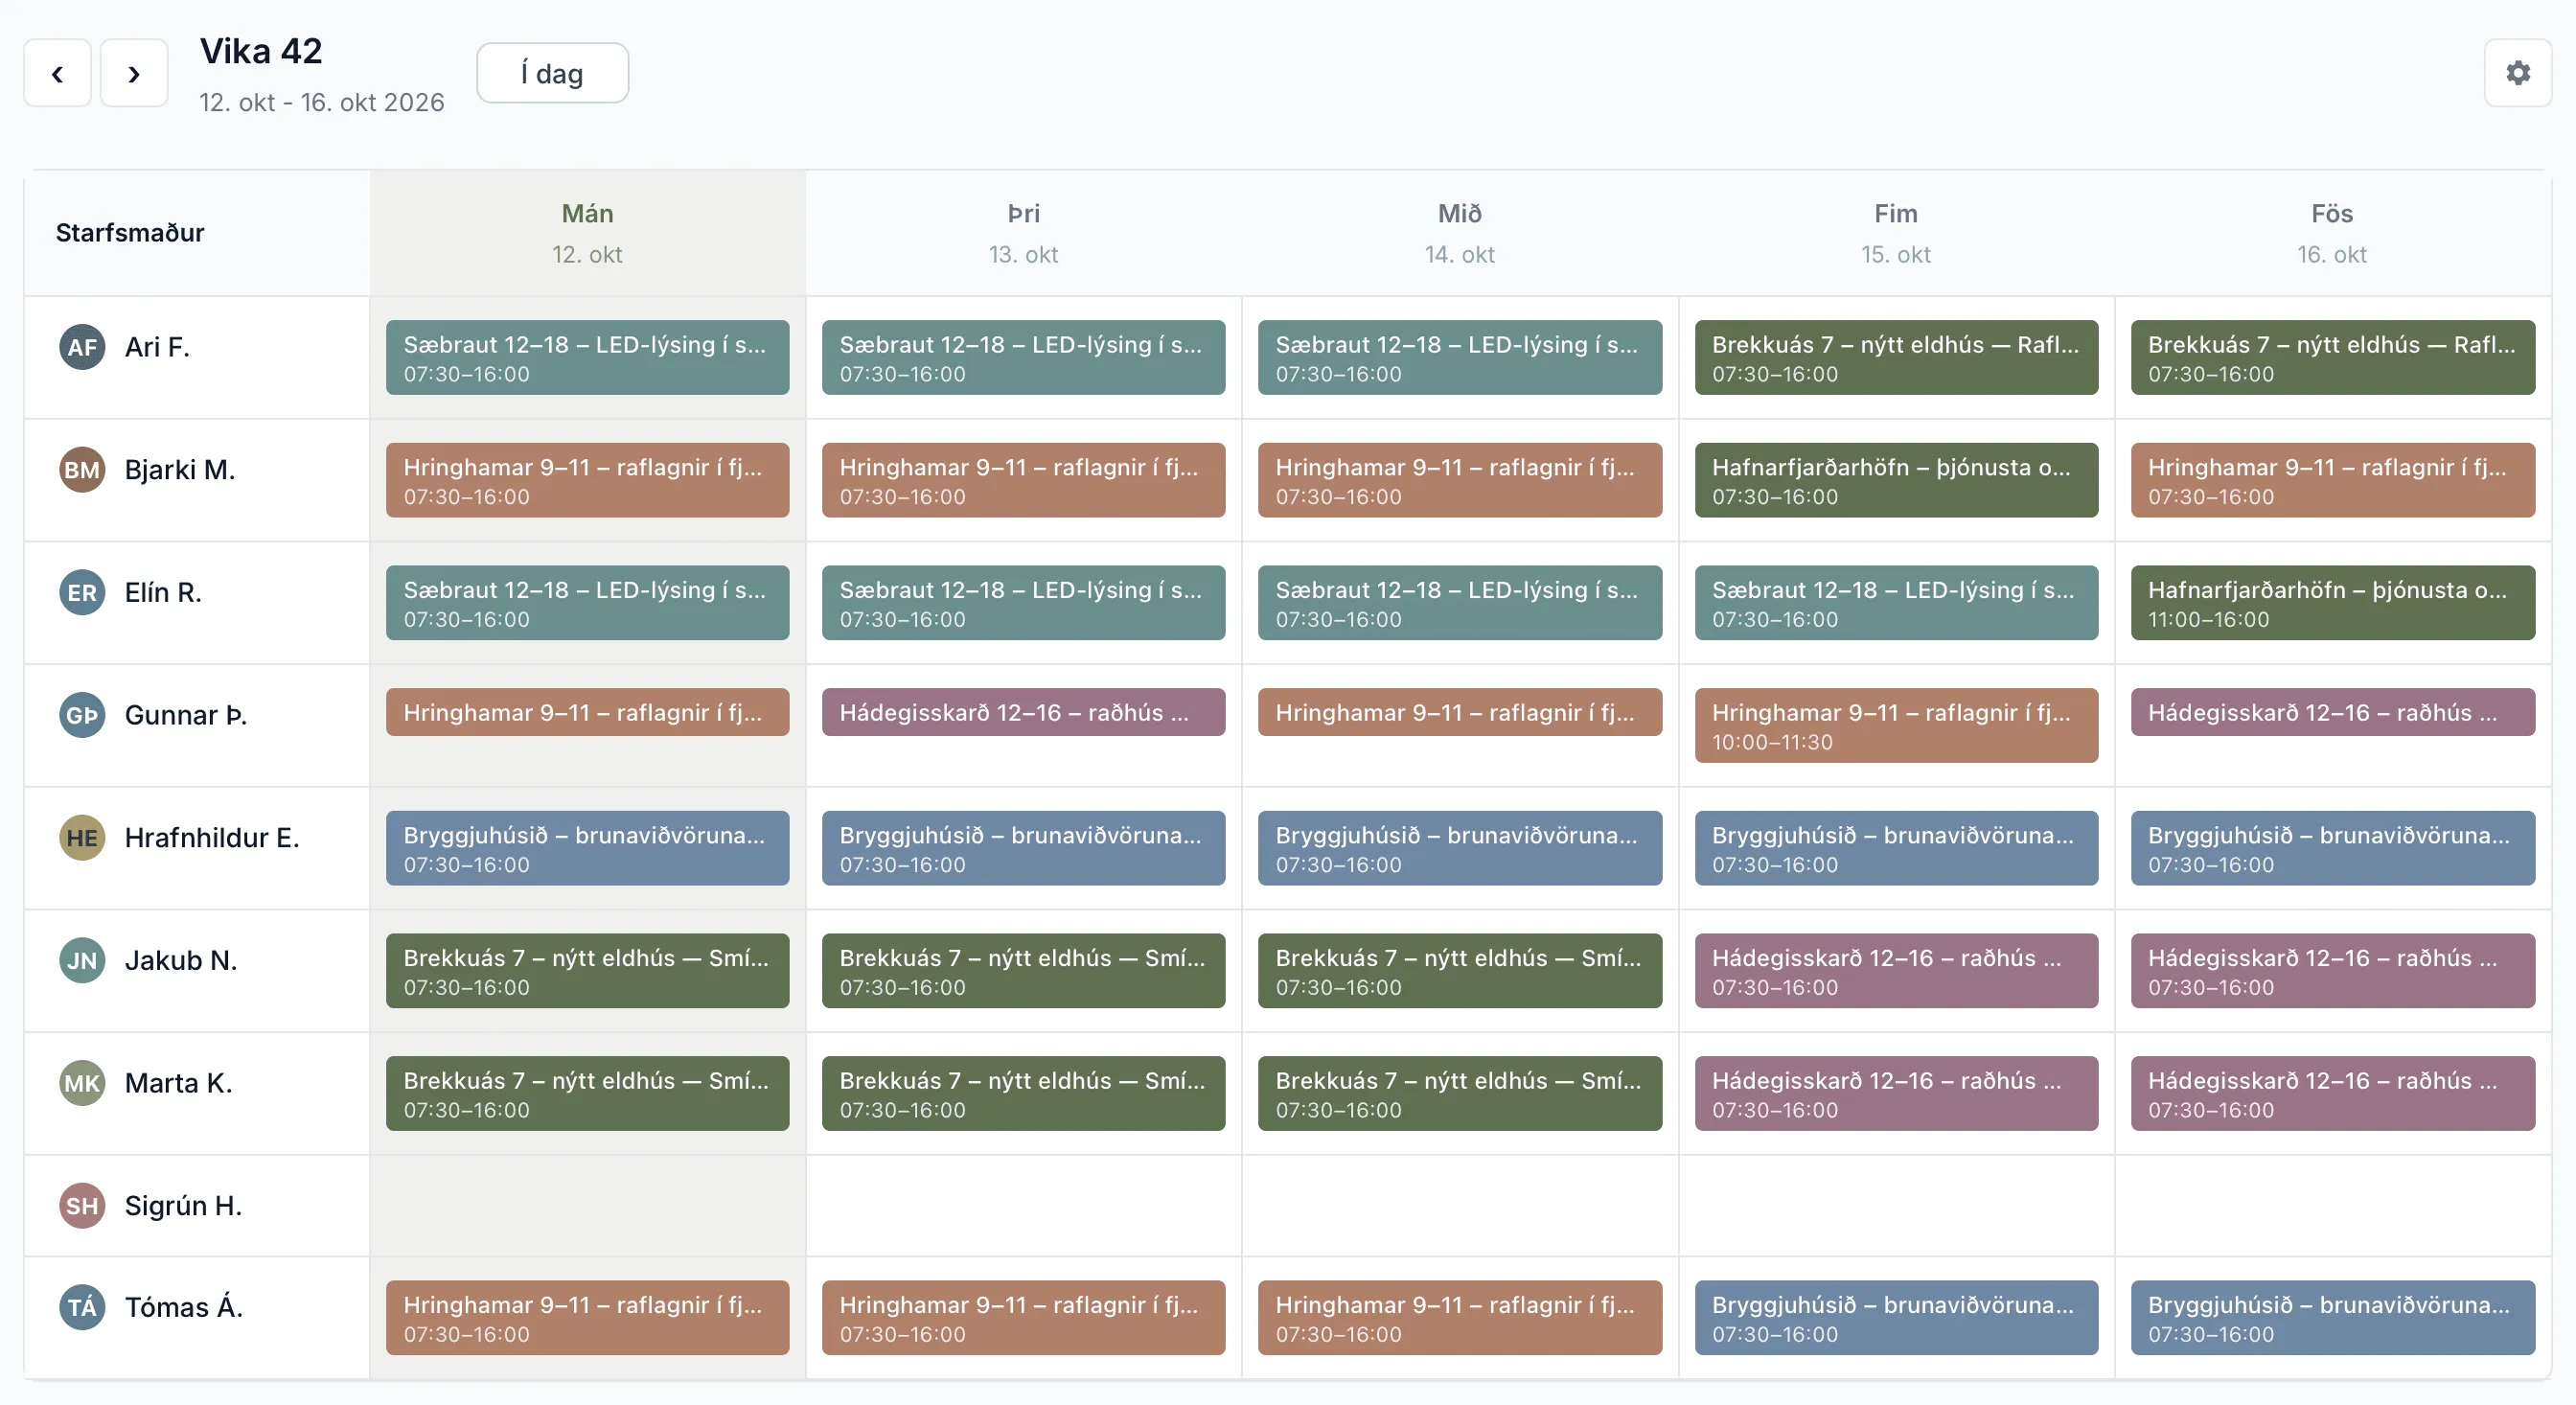Select the Mið 14. okt column header
The height and width of the screenshot is (1405, 2576).
1460,233
